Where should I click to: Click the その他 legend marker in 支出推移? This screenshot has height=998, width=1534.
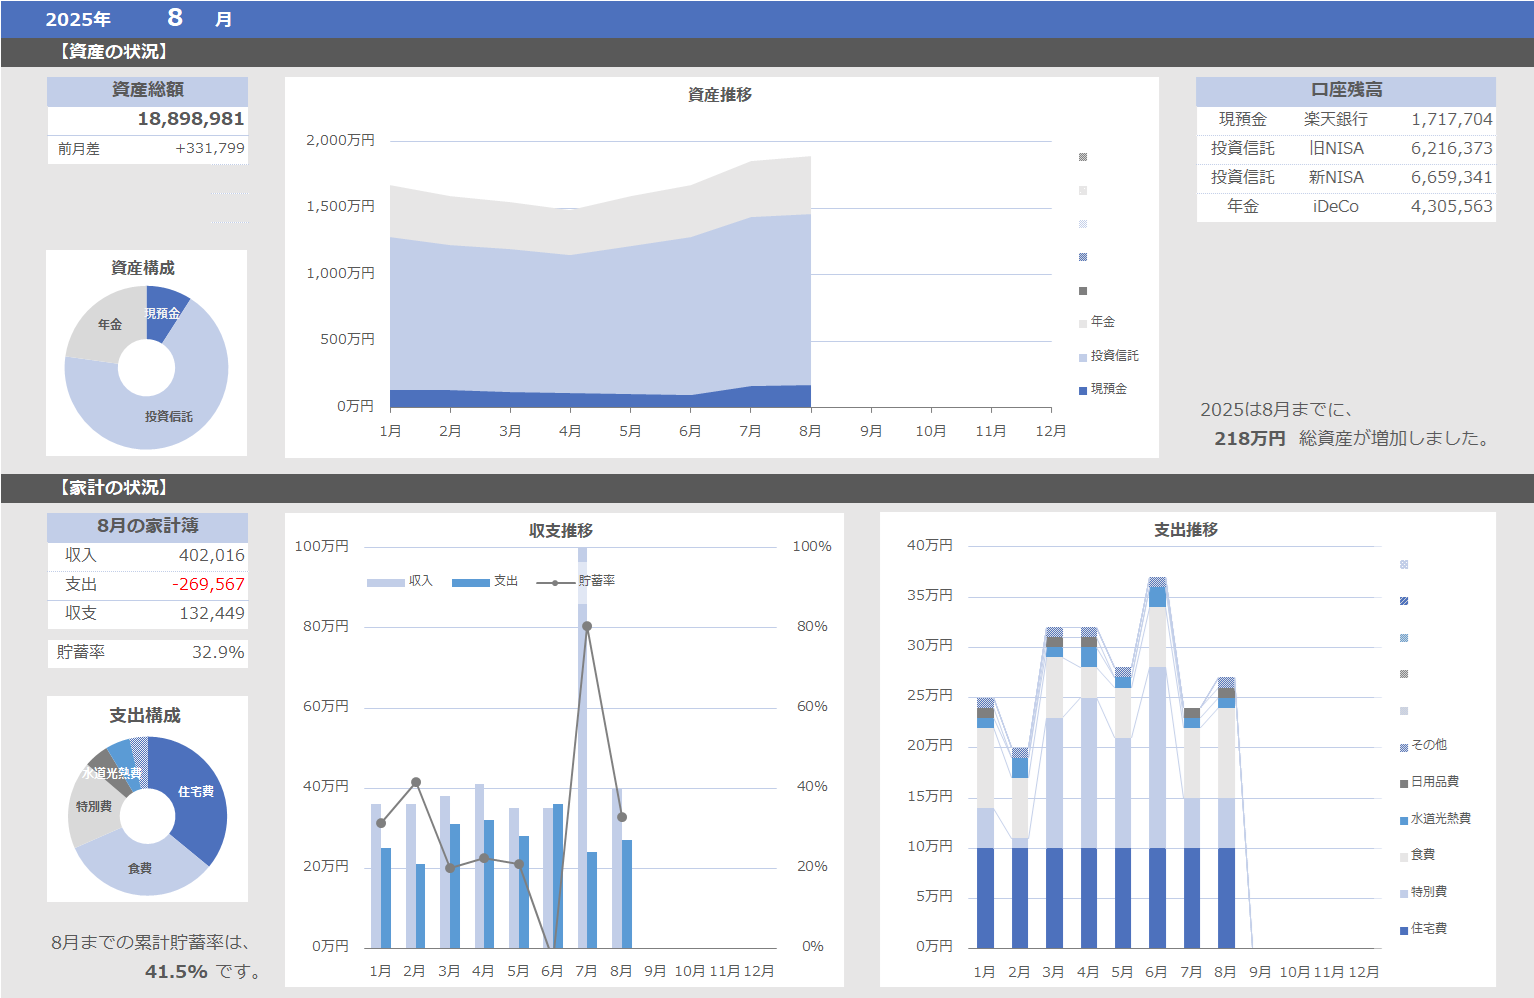point(1404,747)
